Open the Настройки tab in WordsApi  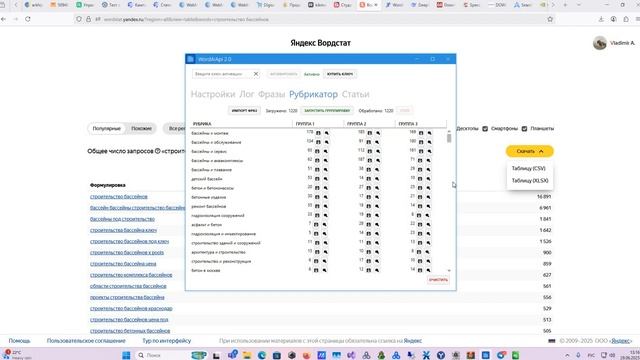click(213, 94)
